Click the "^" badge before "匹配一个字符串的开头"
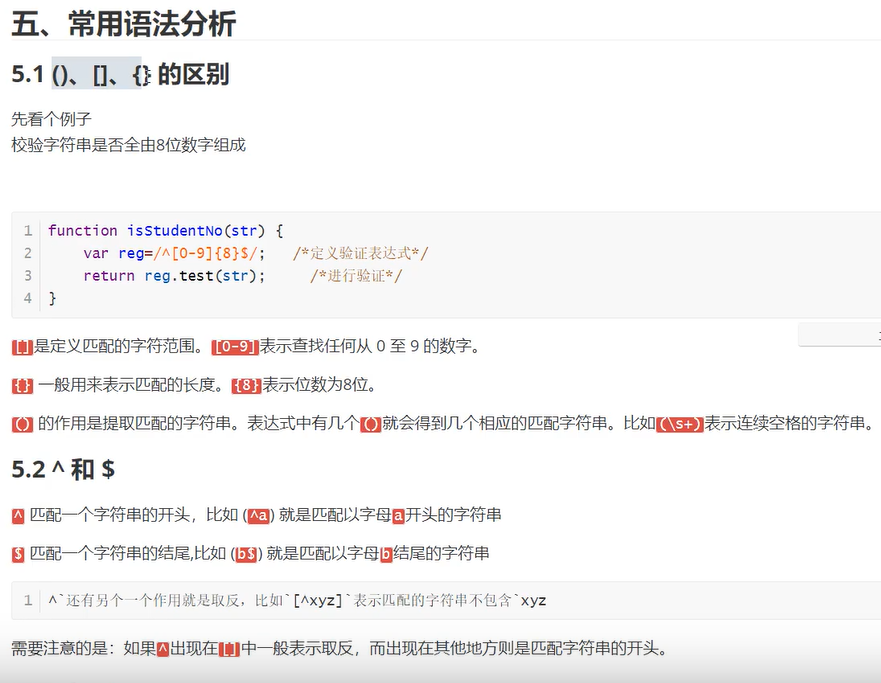Image resolution: width=881 pixels, height=683 pixels. (18, 516)
